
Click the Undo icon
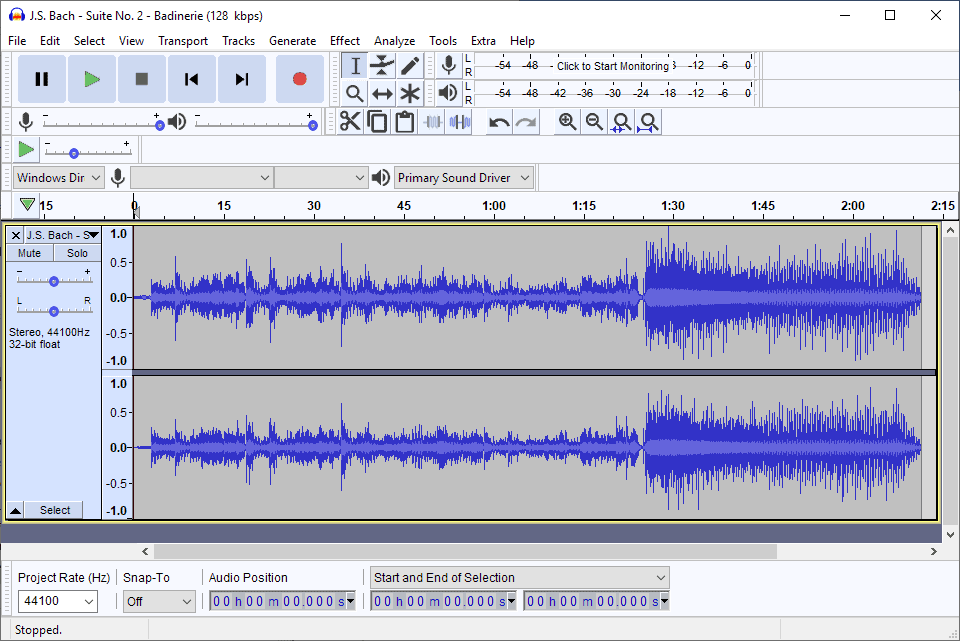click(498, 121)
